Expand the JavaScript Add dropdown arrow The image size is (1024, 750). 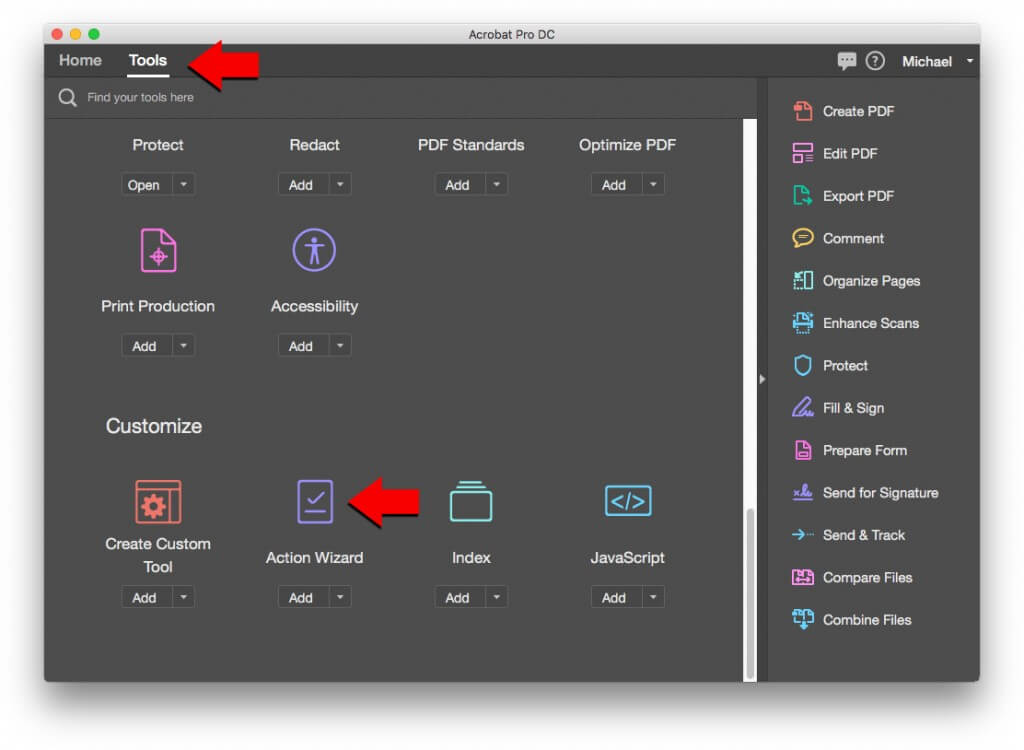653,597
